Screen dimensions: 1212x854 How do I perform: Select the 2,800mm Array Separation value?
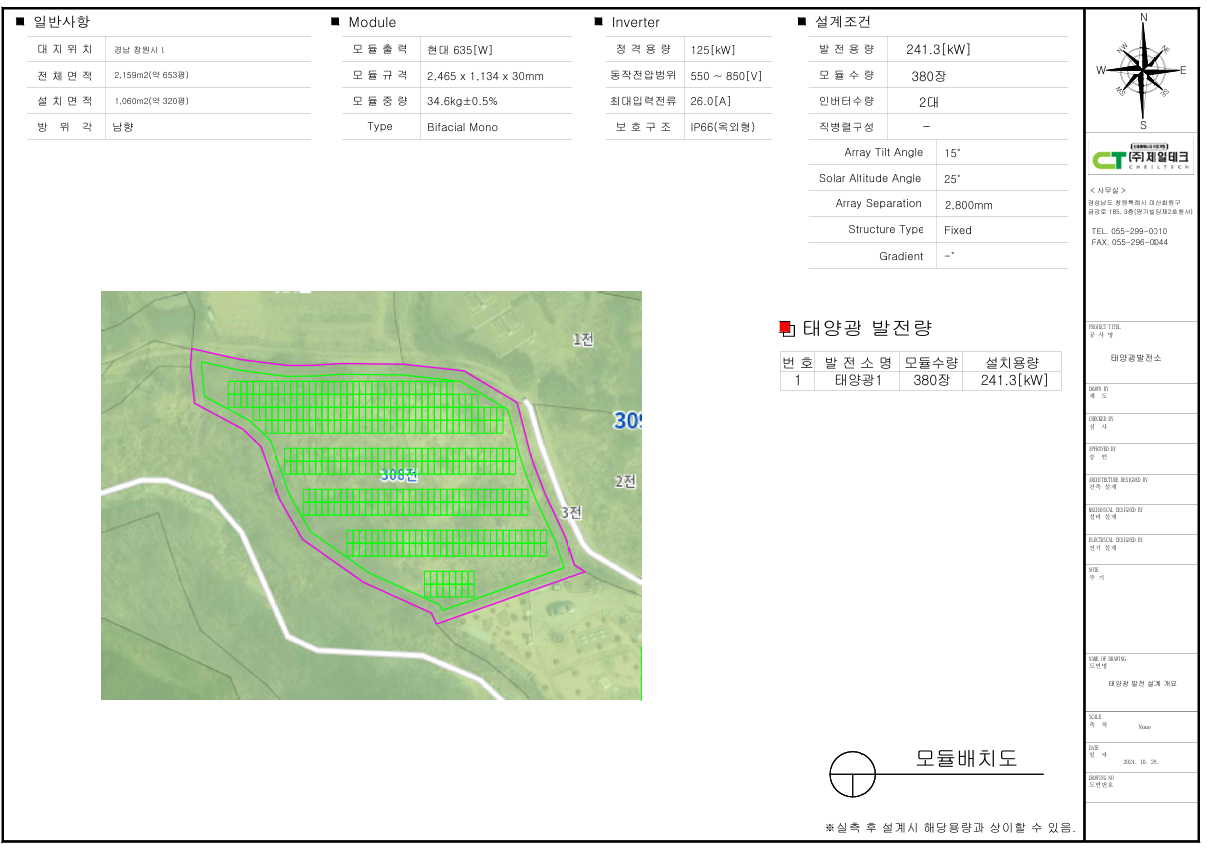coord(968,205)
